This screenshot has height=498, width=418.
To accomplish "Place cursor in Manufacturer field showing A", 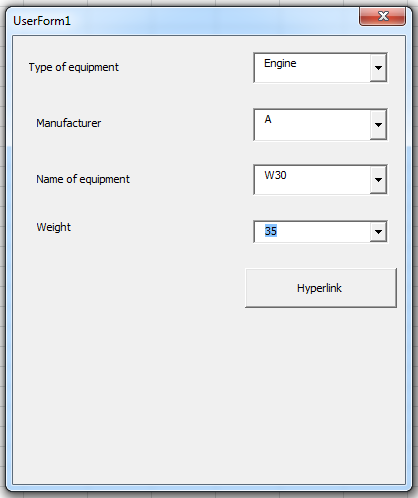I will click(x=312, y=124).
